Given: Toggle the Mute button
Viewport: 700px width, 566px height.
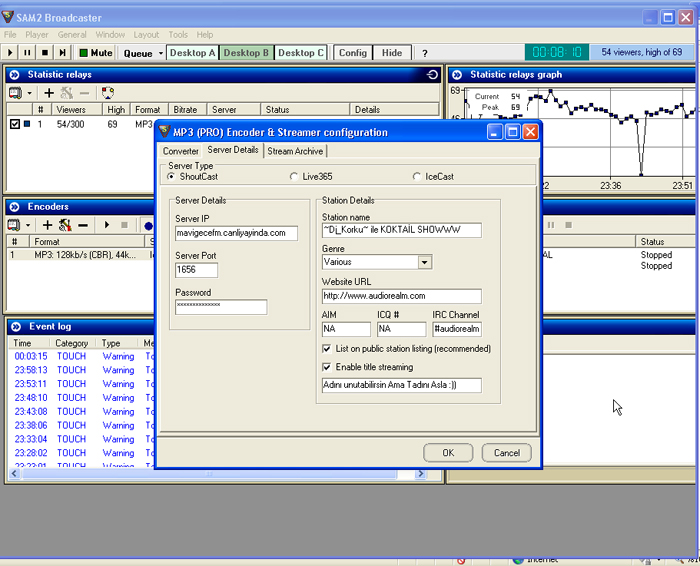Looking at the screenshot, I should coord(96,53).
